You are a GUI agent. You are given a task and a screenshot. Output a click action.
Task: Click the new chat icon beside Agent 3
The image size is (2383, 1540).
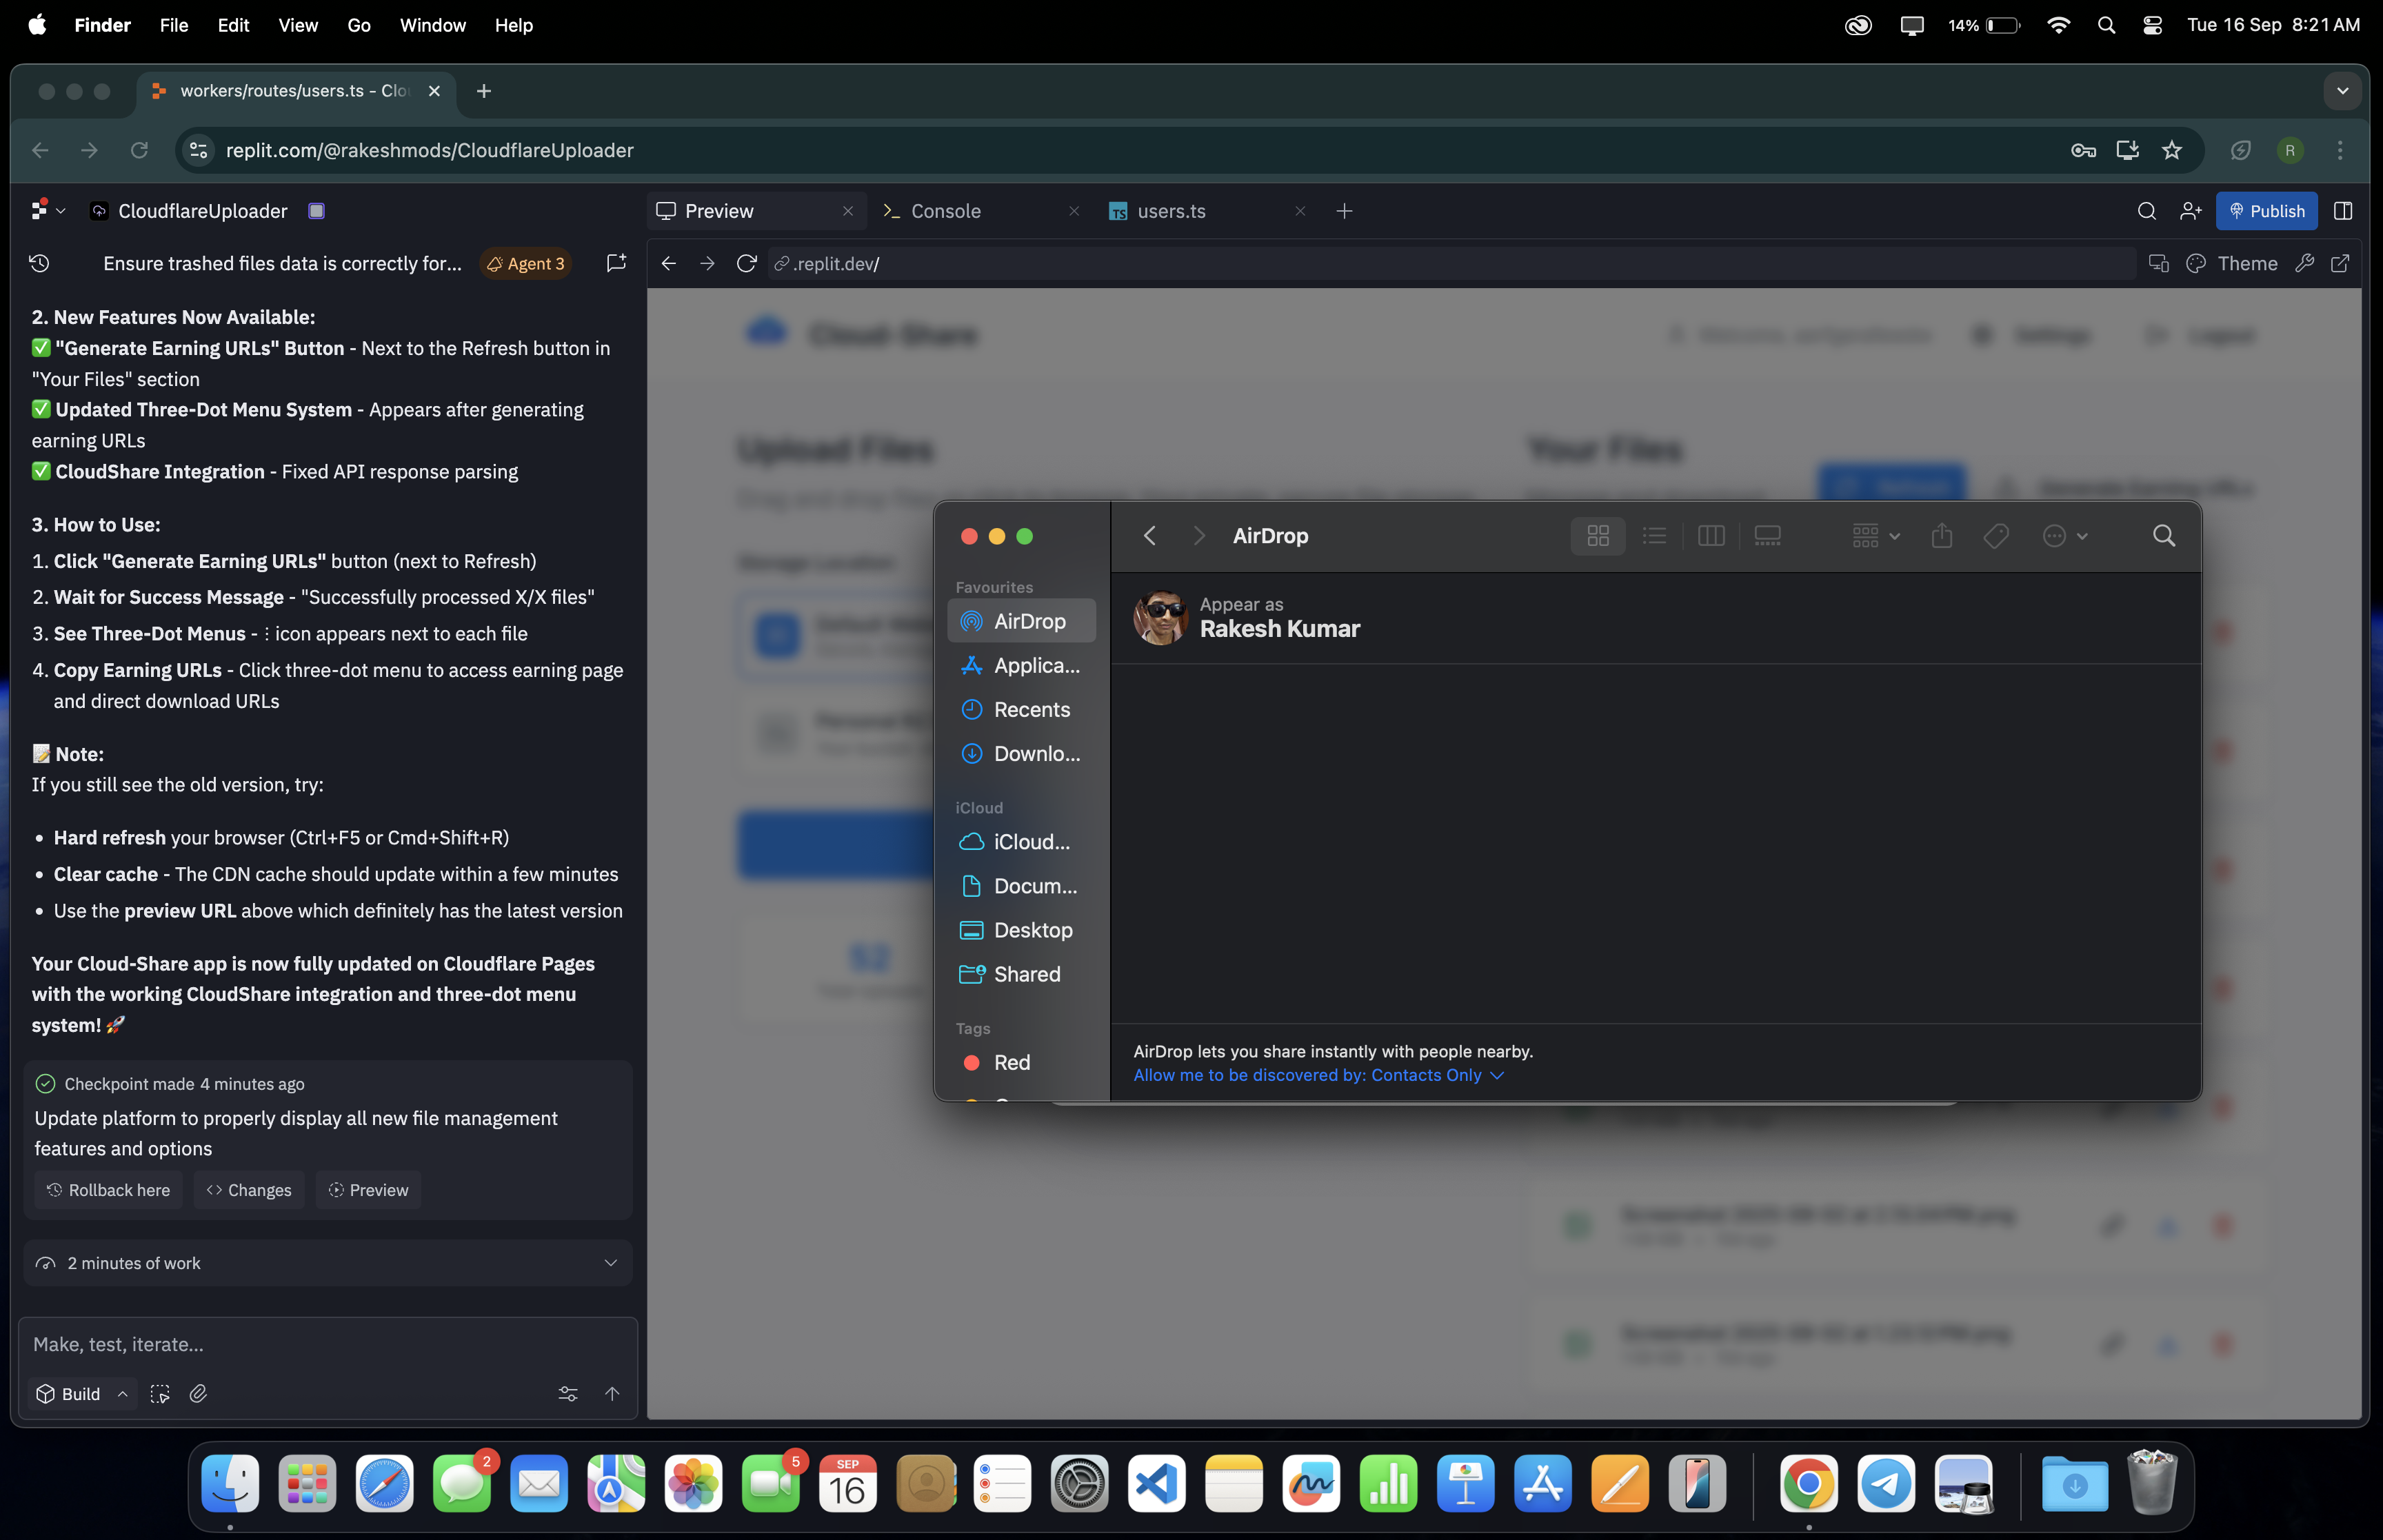616,263
